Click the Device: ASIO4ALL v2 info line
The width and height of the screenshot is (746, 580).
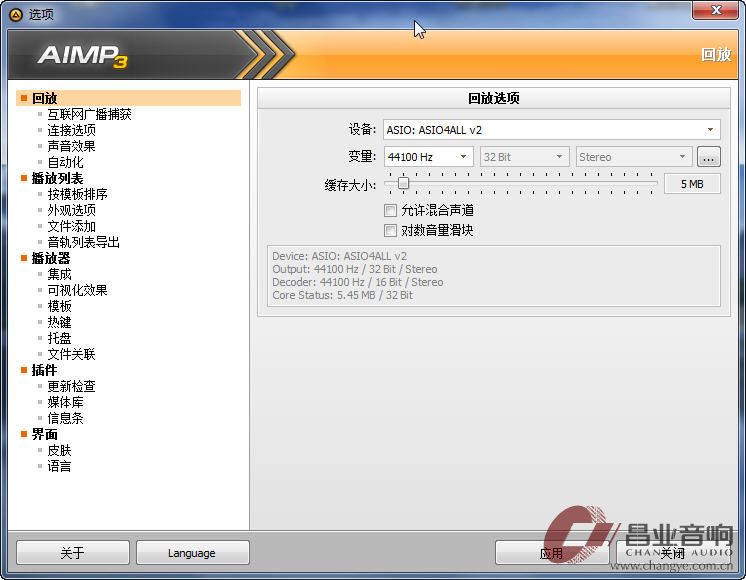[339, 256]
